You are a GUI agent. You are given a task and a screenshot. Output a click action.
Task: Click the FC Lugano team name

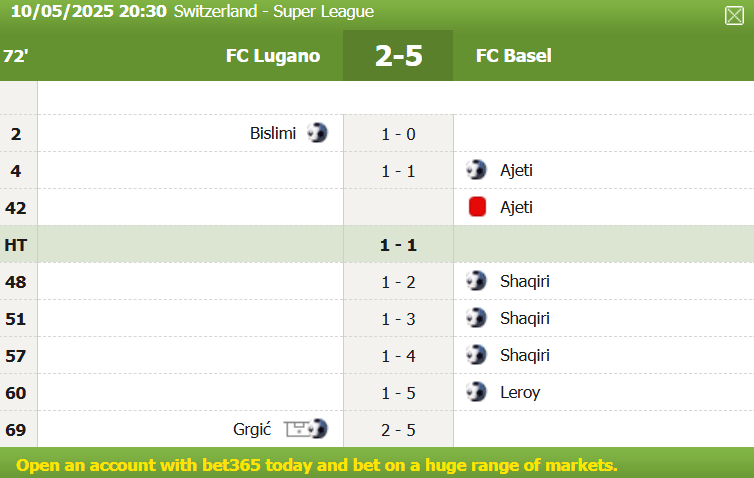coord(273,56)
